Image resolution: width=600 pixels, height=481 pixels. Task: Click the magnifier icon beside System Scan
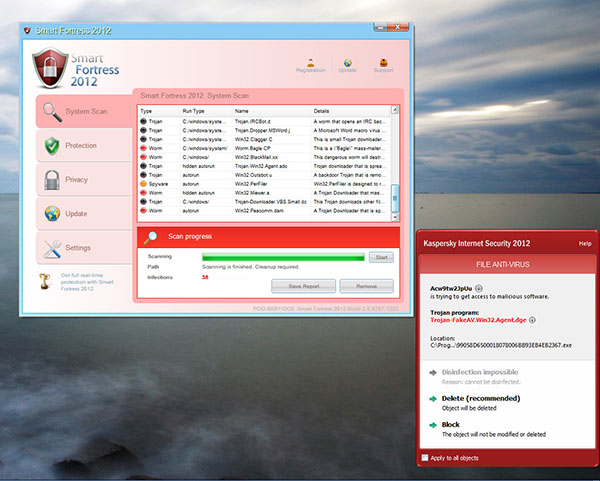(52, 112)
